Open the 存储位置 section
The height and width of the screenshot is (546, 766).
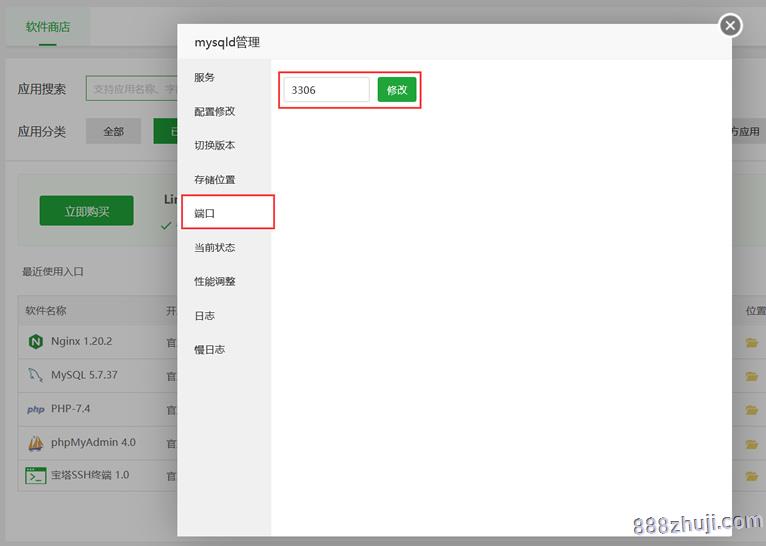click(x=214, y=179)
